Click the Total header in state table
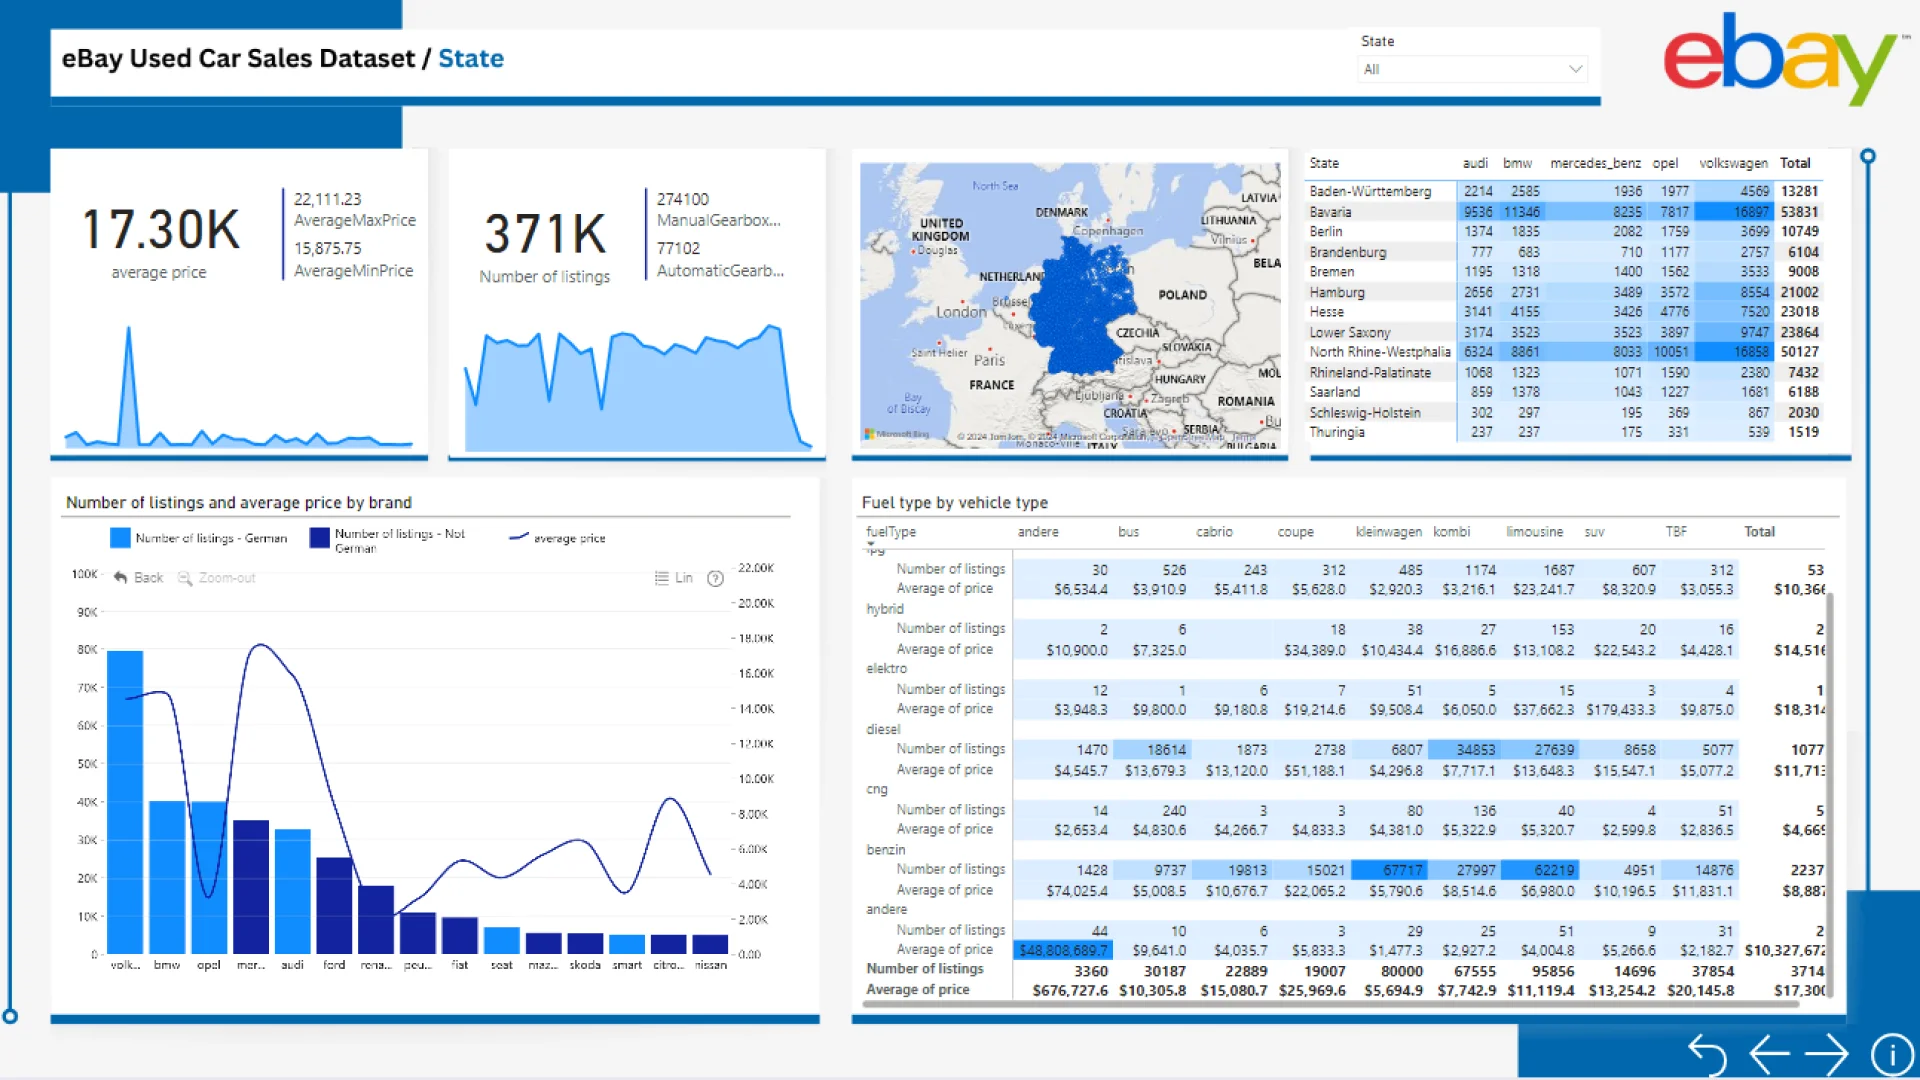 pos(1795,163)
